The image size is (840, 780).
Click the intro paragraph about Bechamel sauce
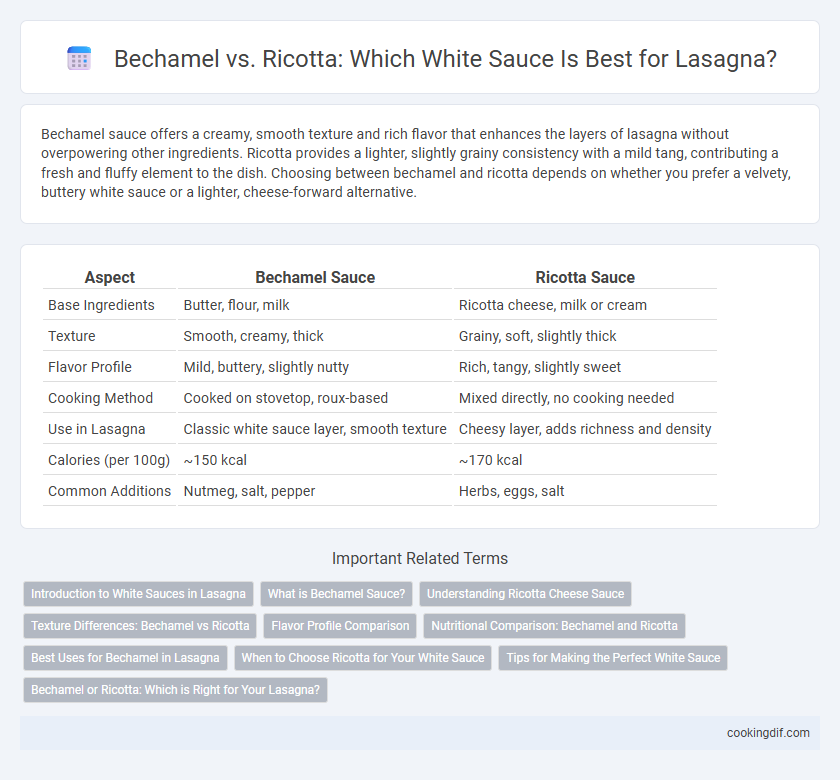(x=416, y=163)
